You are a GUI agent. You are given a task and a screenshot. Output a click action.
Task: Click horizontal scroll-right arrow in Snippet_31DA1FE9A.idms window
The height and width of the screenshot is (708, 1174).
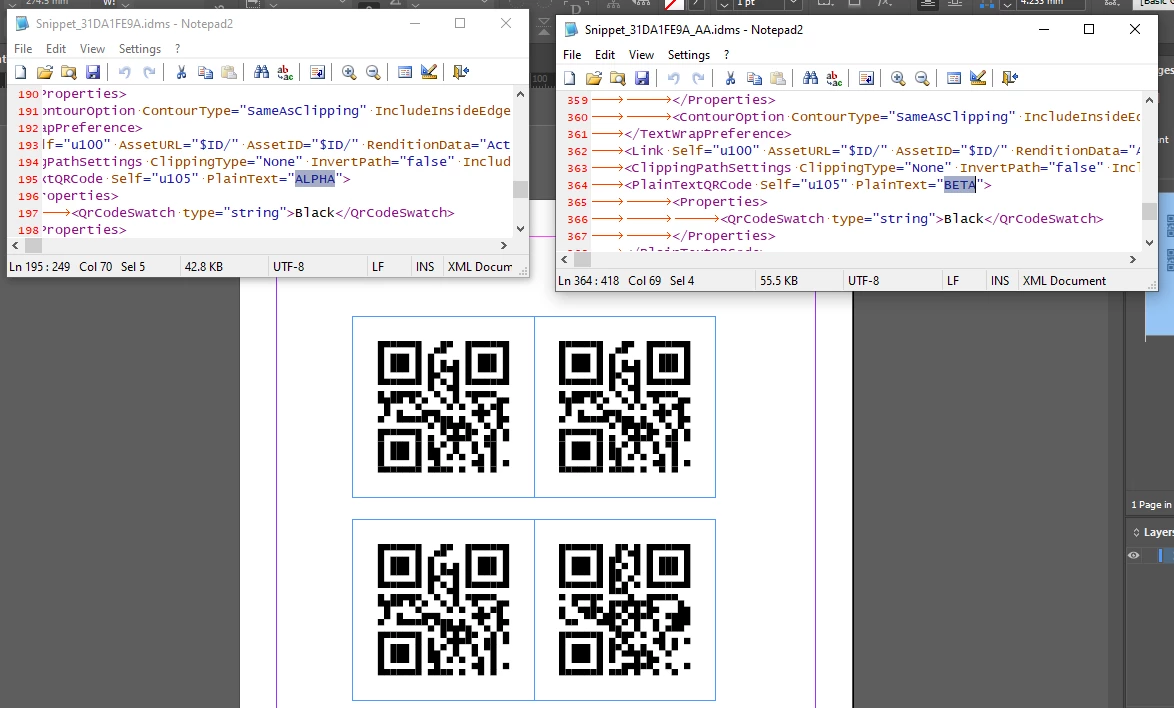[x=503, y=245]
